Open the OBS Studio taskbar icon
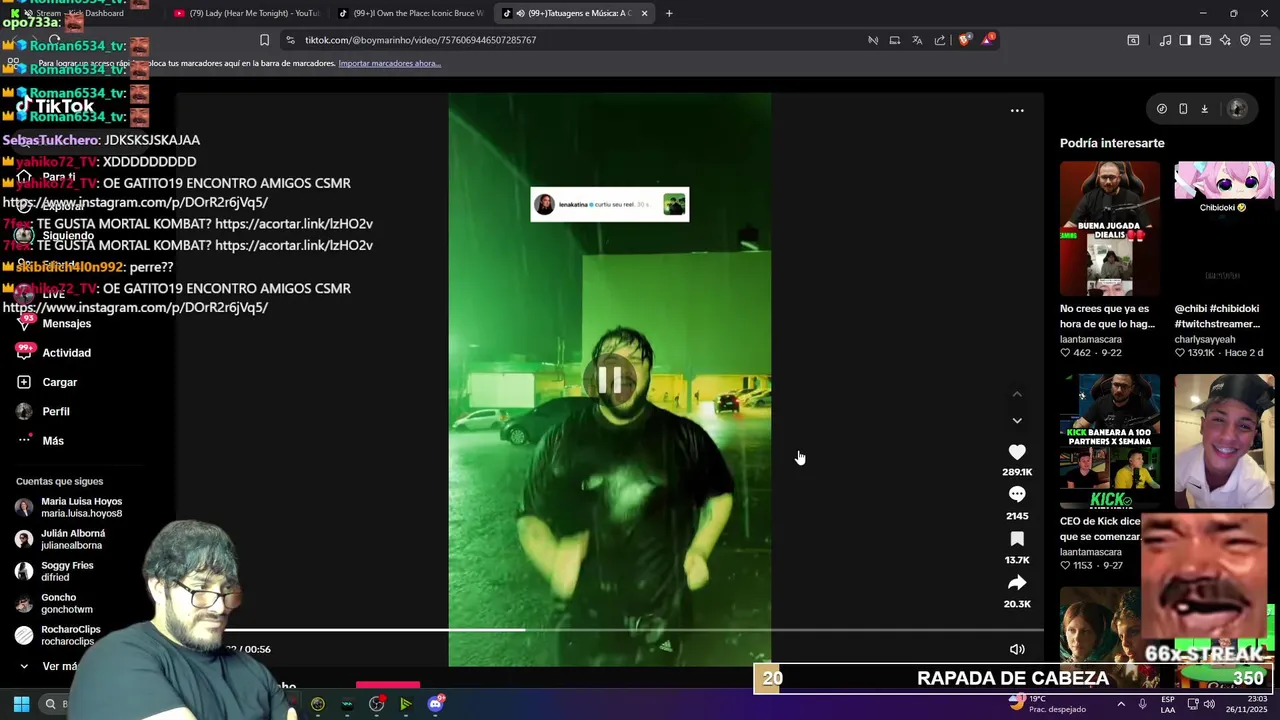Screen dimensions: 1280x720 coord(376,704)
